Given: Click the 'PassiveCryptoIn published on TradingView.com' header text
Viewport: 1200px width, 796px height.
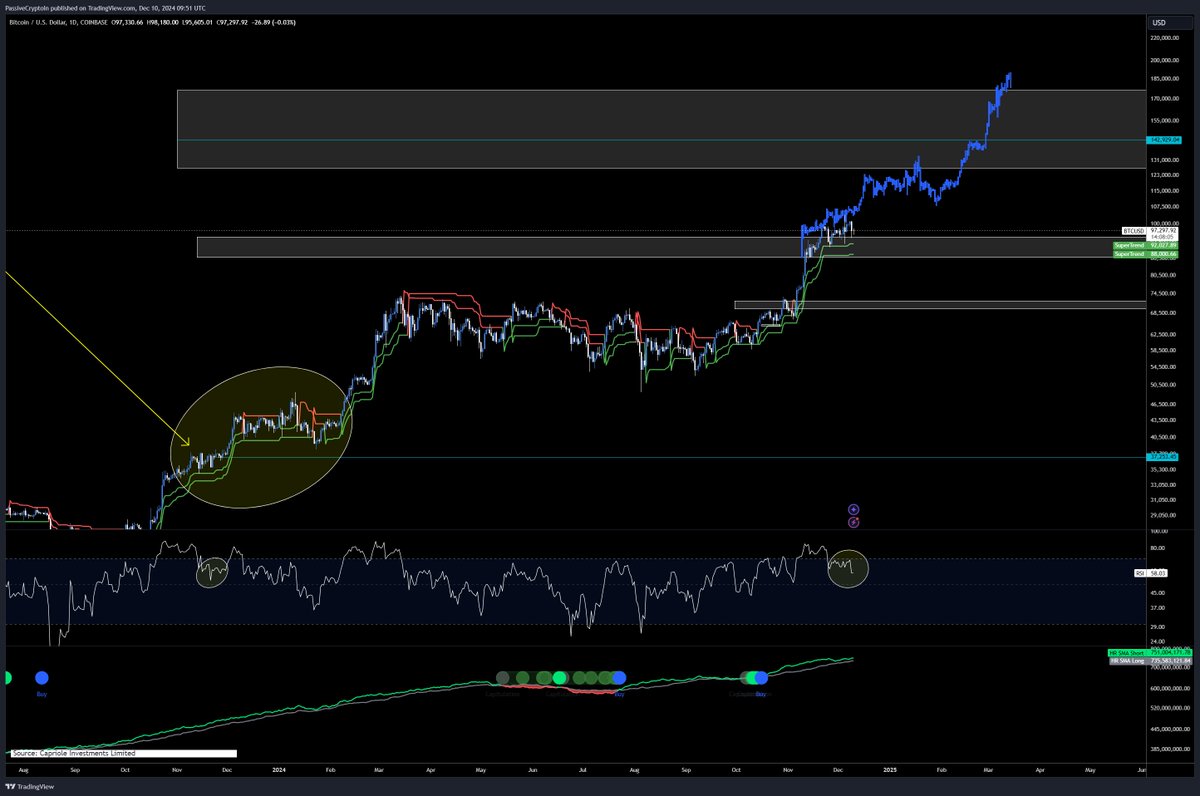Looking at the screenshot, I should pos(71,6).
